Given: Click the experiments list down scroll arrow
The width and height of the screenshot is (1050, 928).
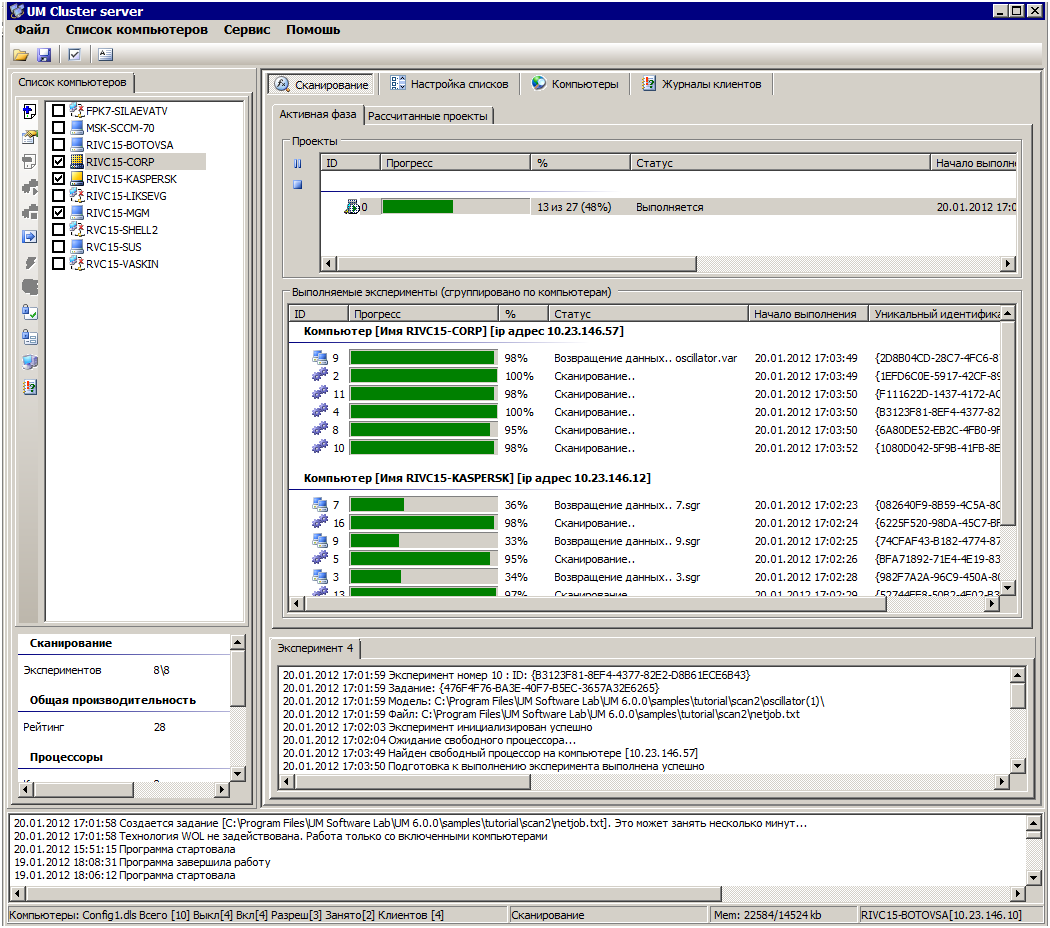Looking at the screenshot, I should pos(1008,588).
